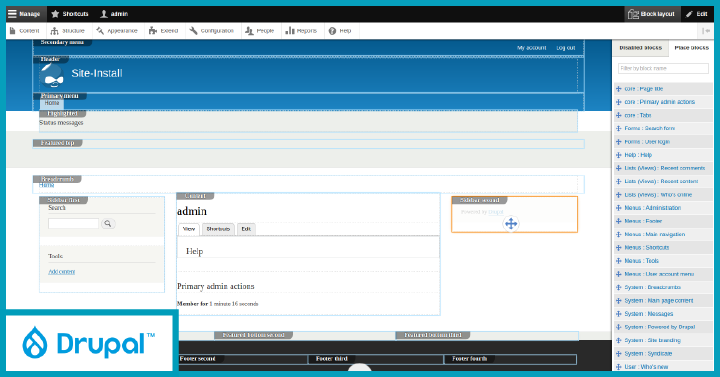Select System : Powered by Drupal block

[x=659, y=327]
